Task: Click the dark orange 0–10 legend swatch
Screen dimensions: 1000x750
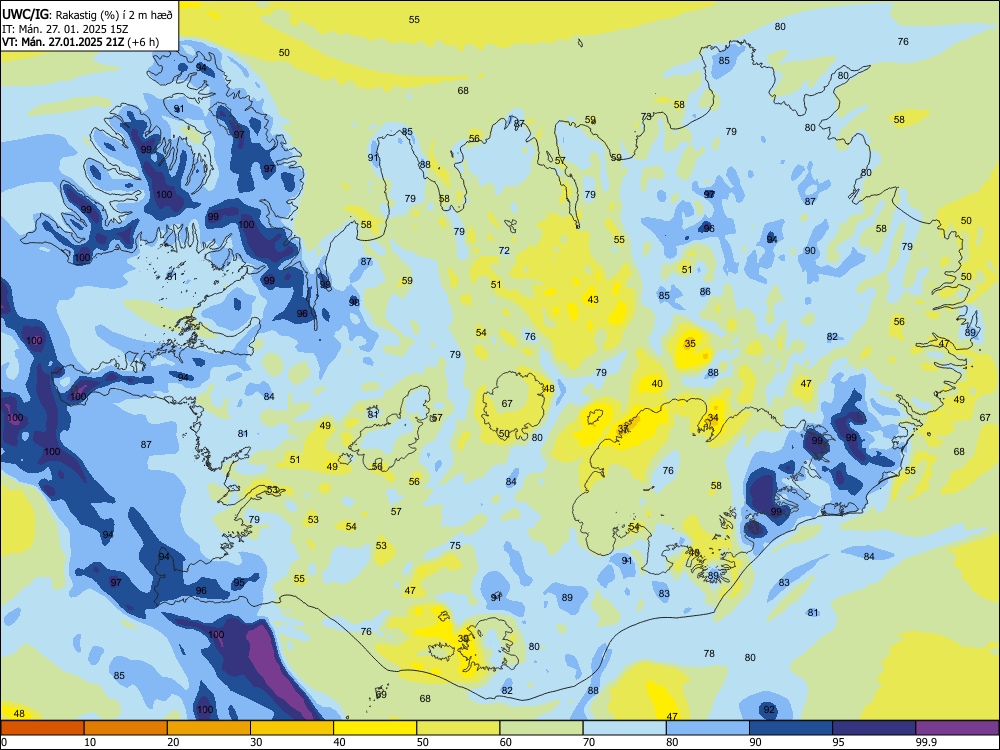Action: 42,728
